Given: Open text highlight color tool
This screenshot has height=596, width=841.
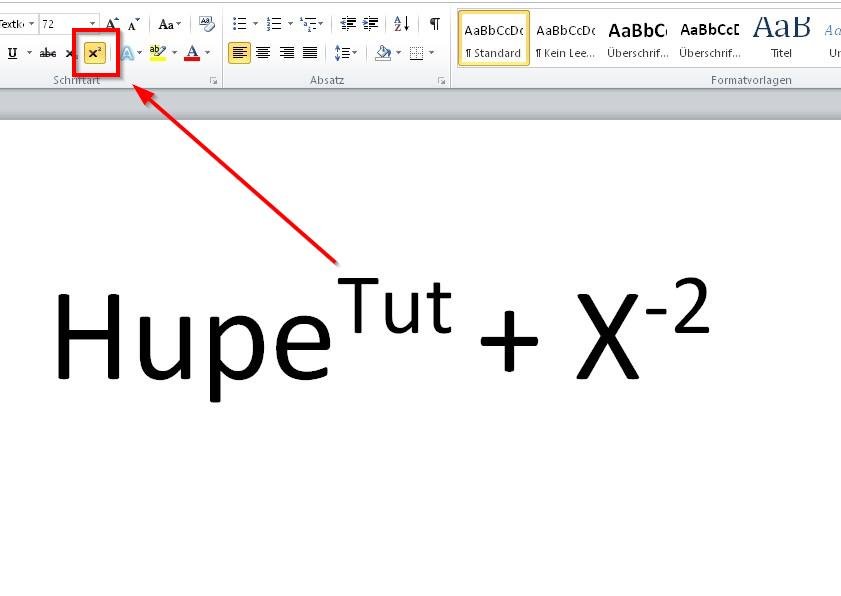Looking at the screenshot, I should tap(156, 53).
